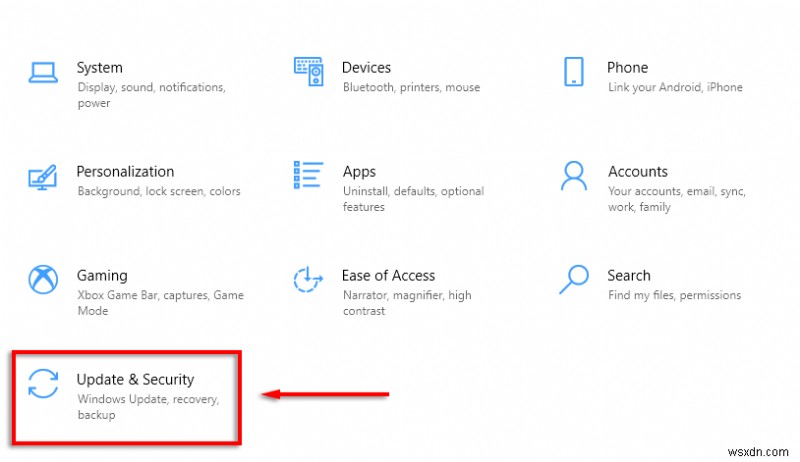Click 'Bluetooth, printers, mouse' description
Viewport: 800px width, 462px height.
coord(411,87)
